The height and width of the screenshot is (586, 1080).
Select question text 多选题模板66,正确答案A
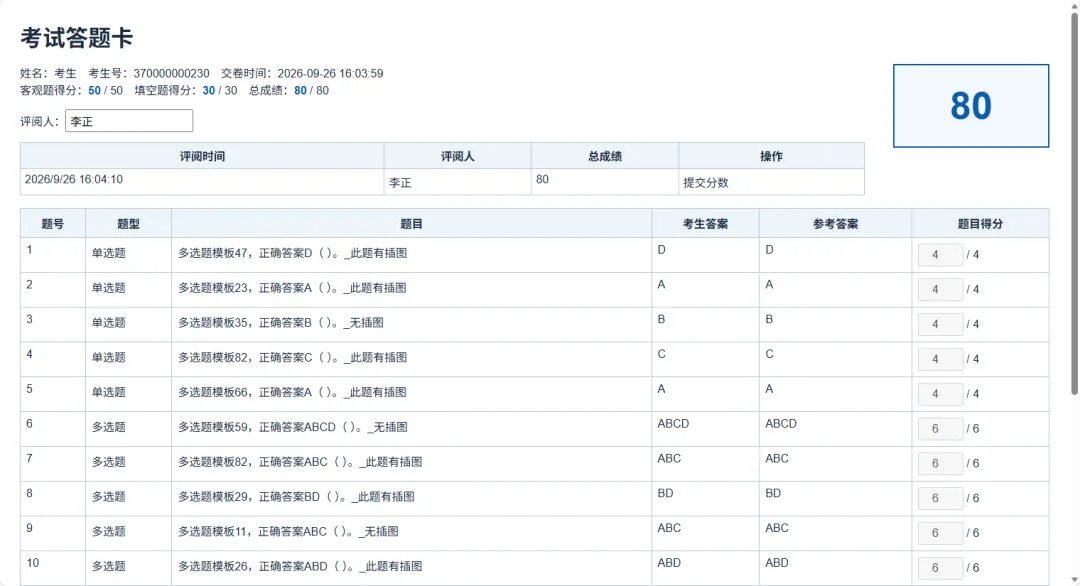[x=245, y=393]
